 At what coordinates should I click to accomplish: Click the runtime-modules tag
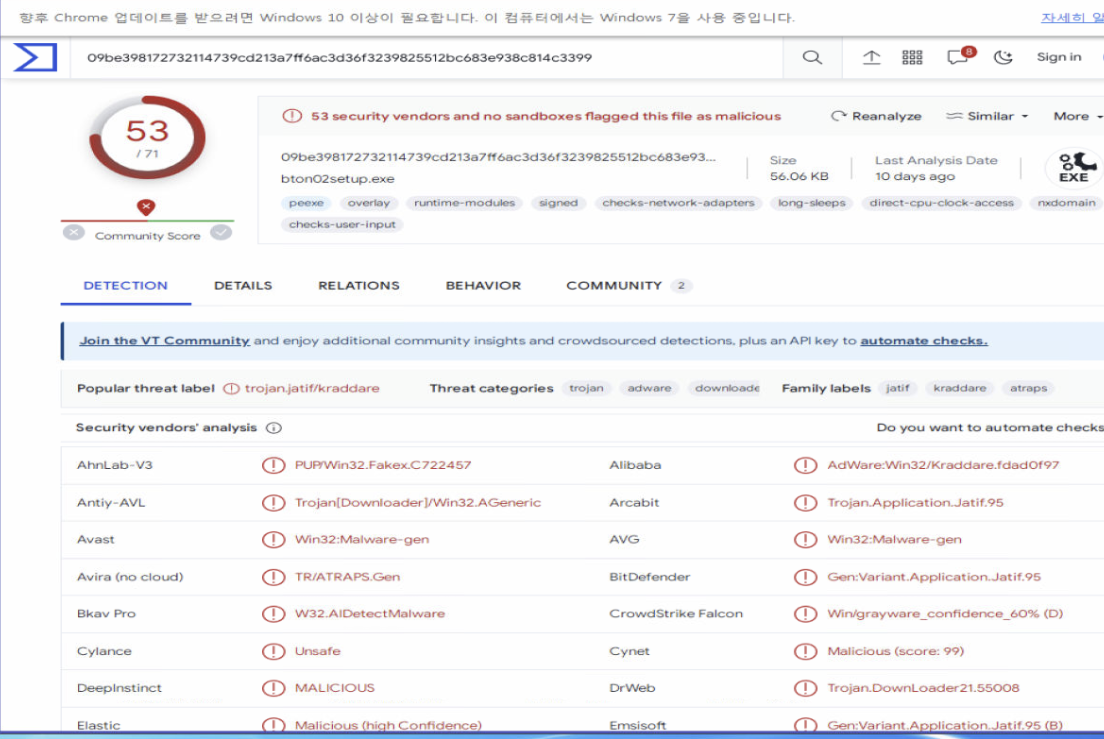[464, 203]
